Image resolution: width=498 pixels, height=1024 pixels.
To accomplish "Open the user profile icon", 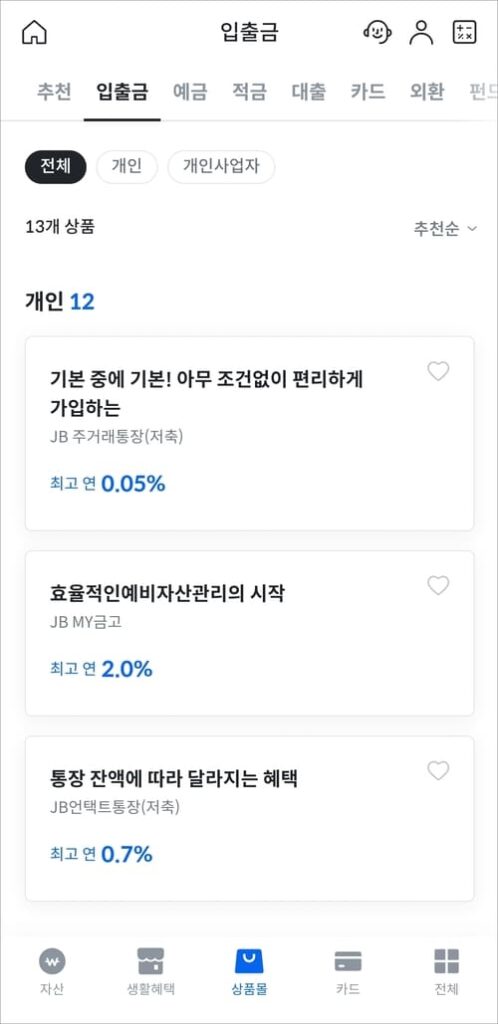I will 421,32.
